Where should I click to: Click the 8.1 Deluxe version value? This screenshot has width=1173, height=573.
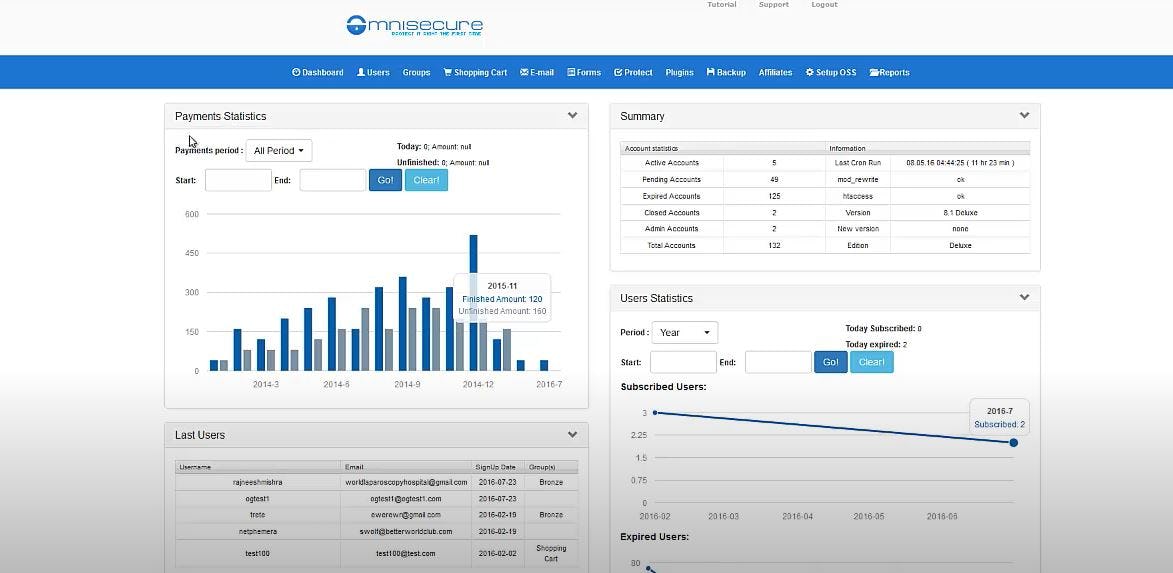(960, 212)
